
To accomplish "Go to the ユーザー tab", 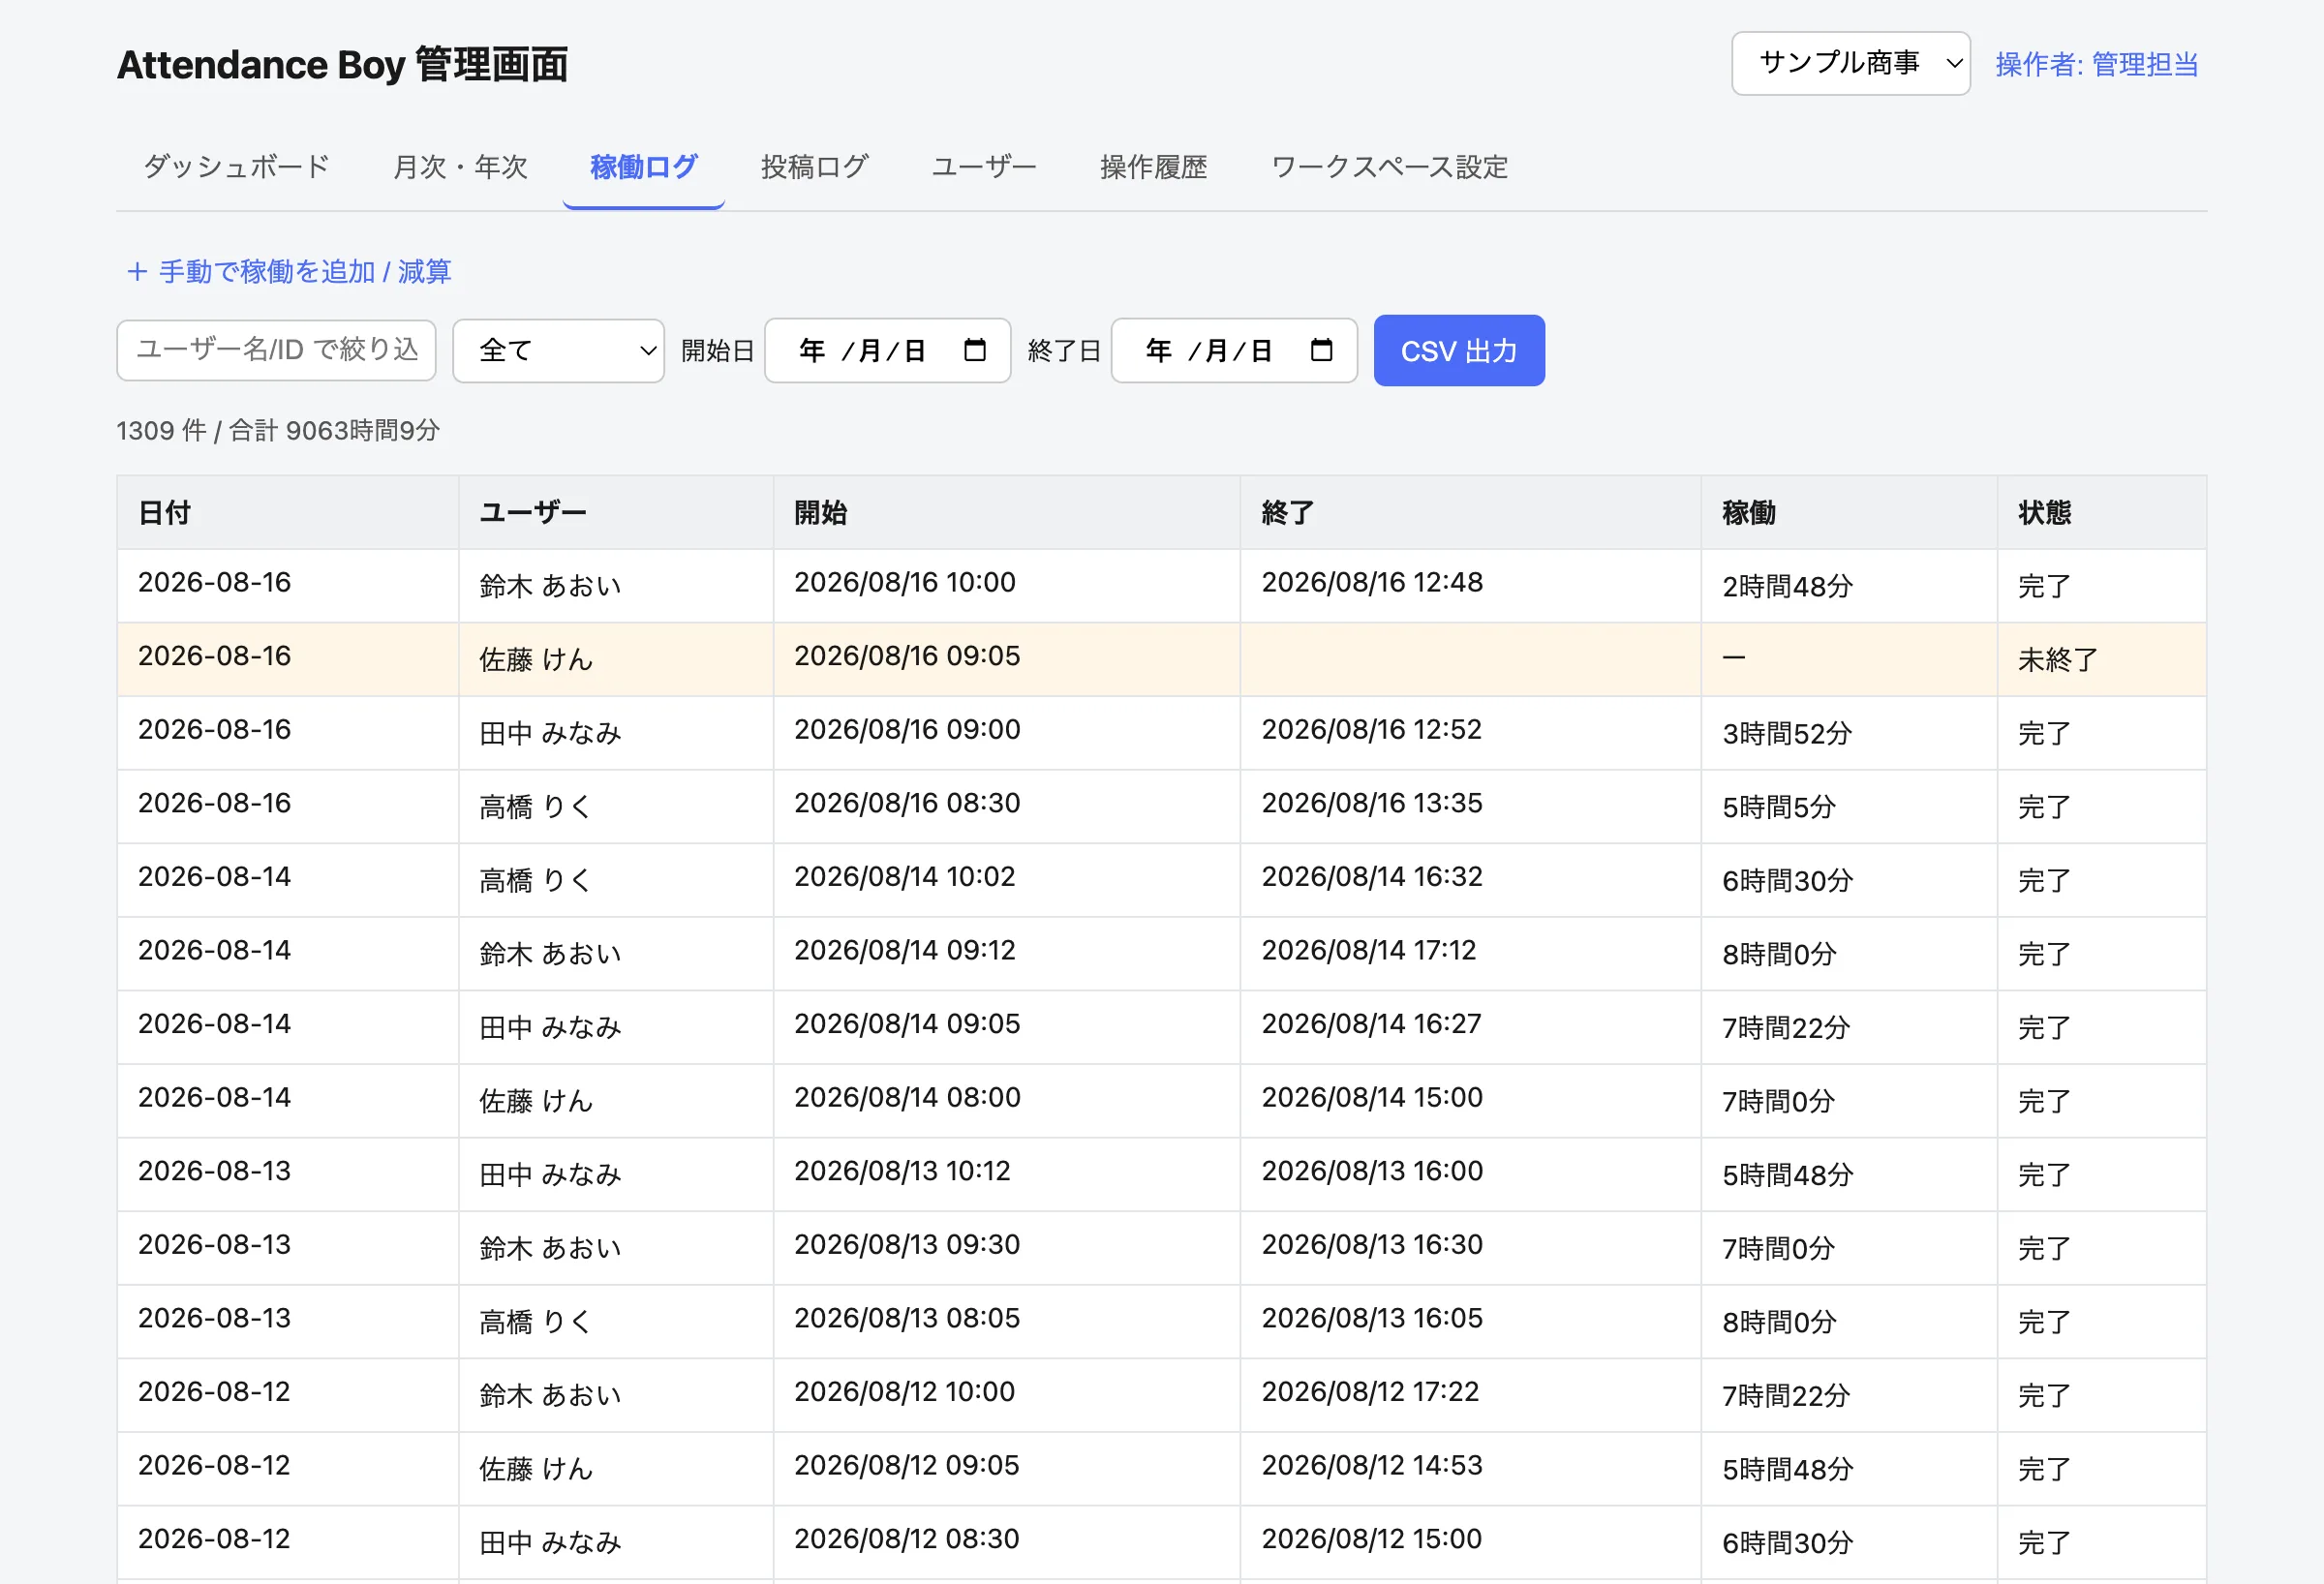I will (x=984, y=167).
